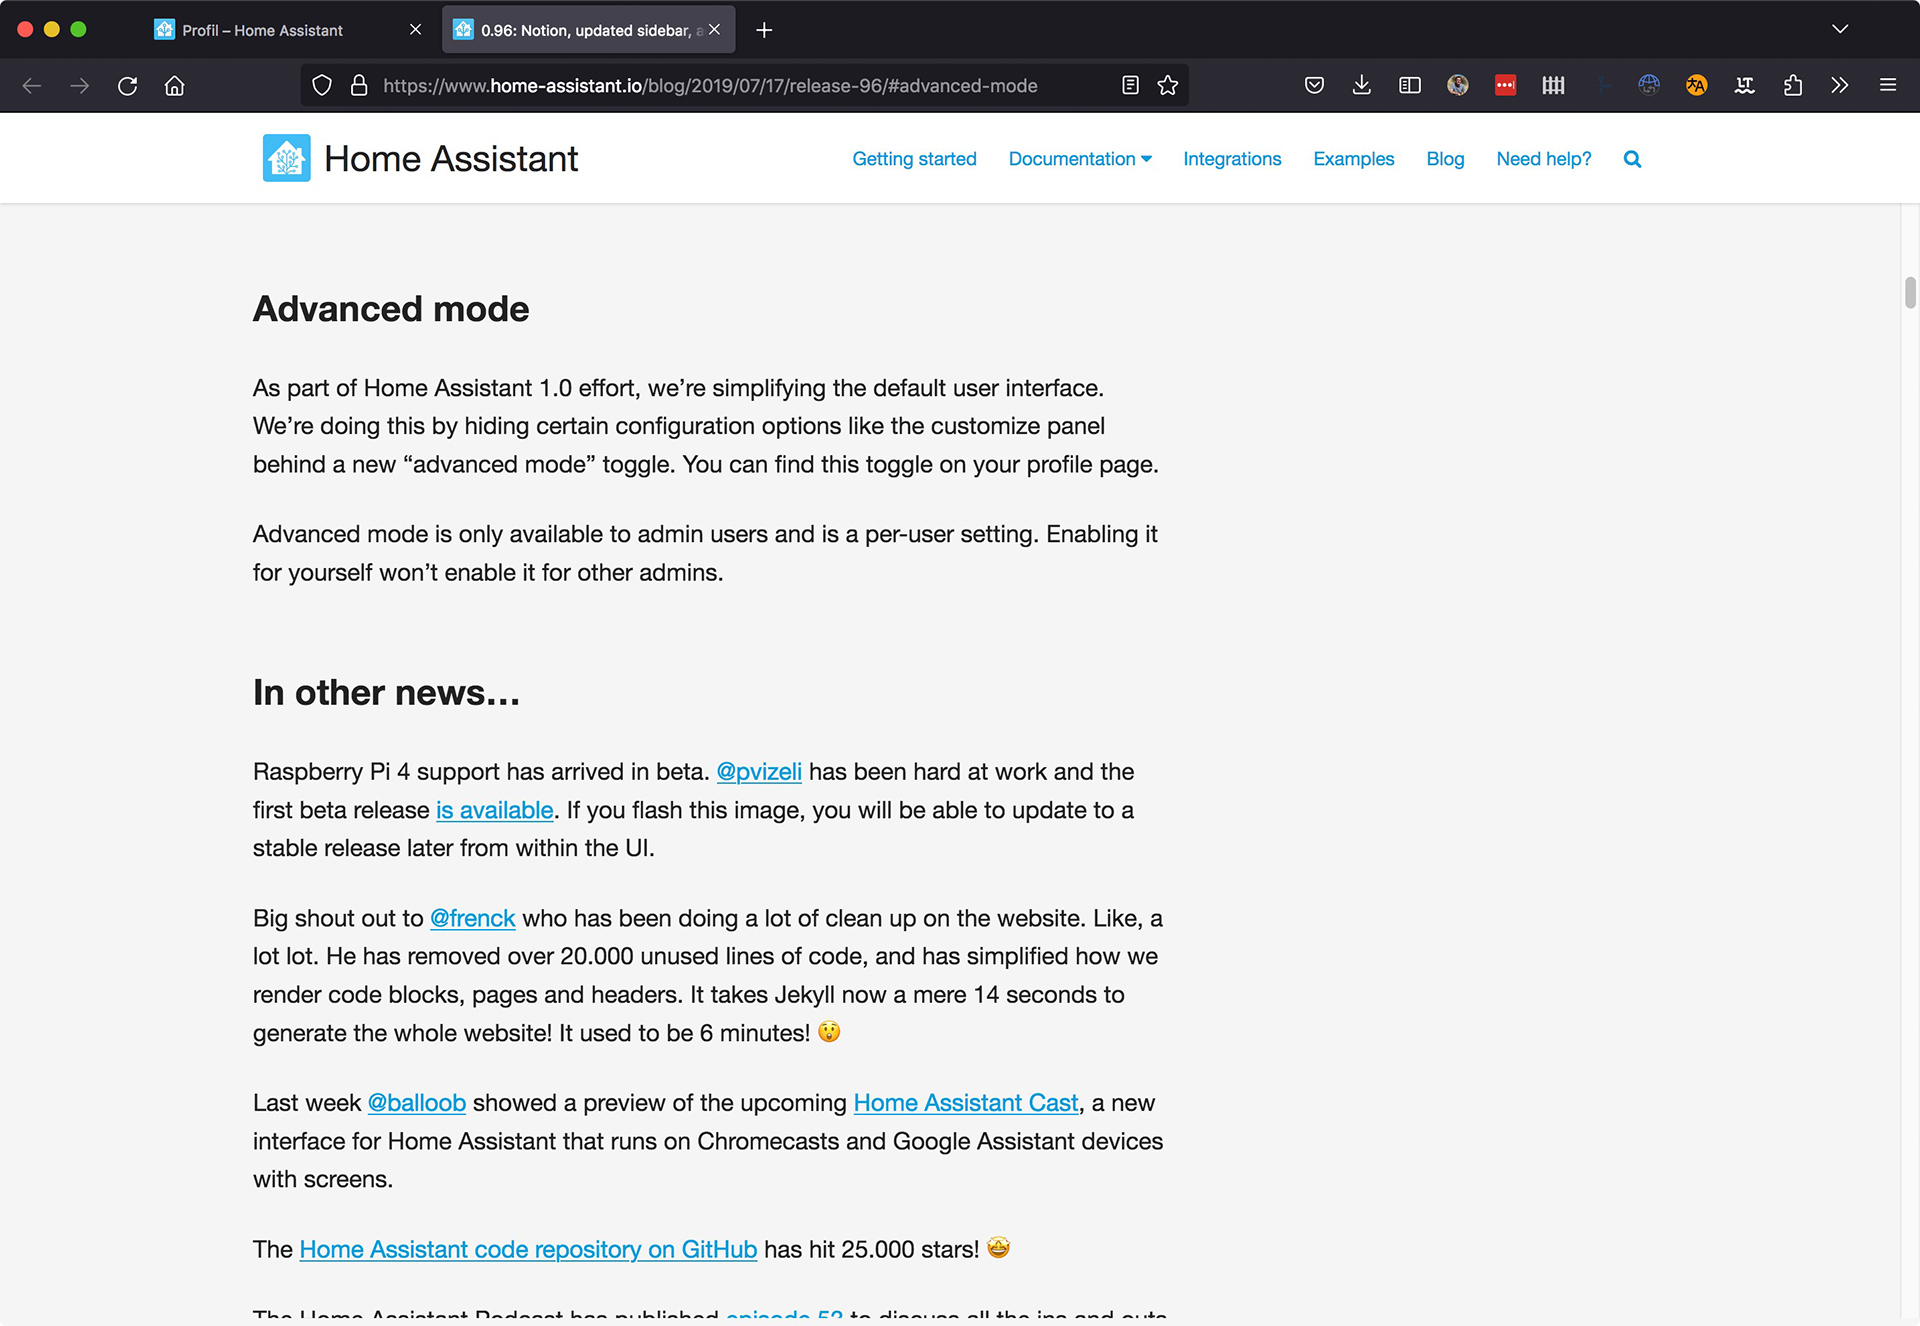Follow the Home Assistant Cast link

pyautogui.click(x=965, y=1103)
